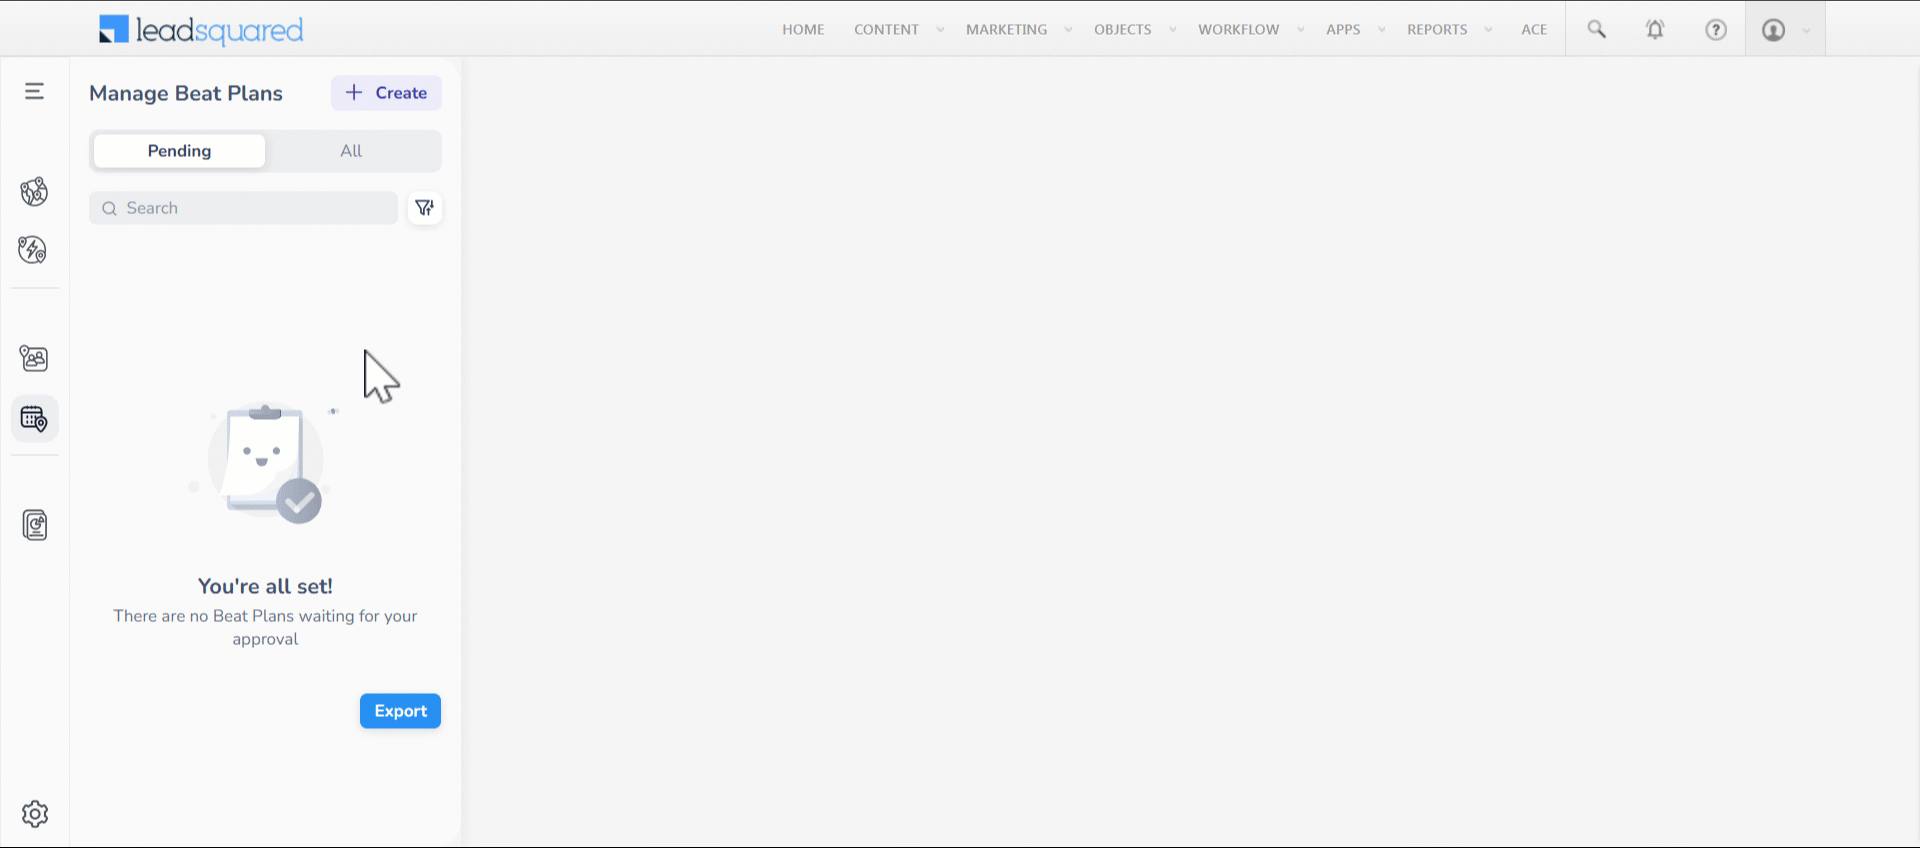The height and width of the screenshot is (848, 1920).
Task: Open the lightning bolt location sidebar icon
Action: (x=33, y=249)
